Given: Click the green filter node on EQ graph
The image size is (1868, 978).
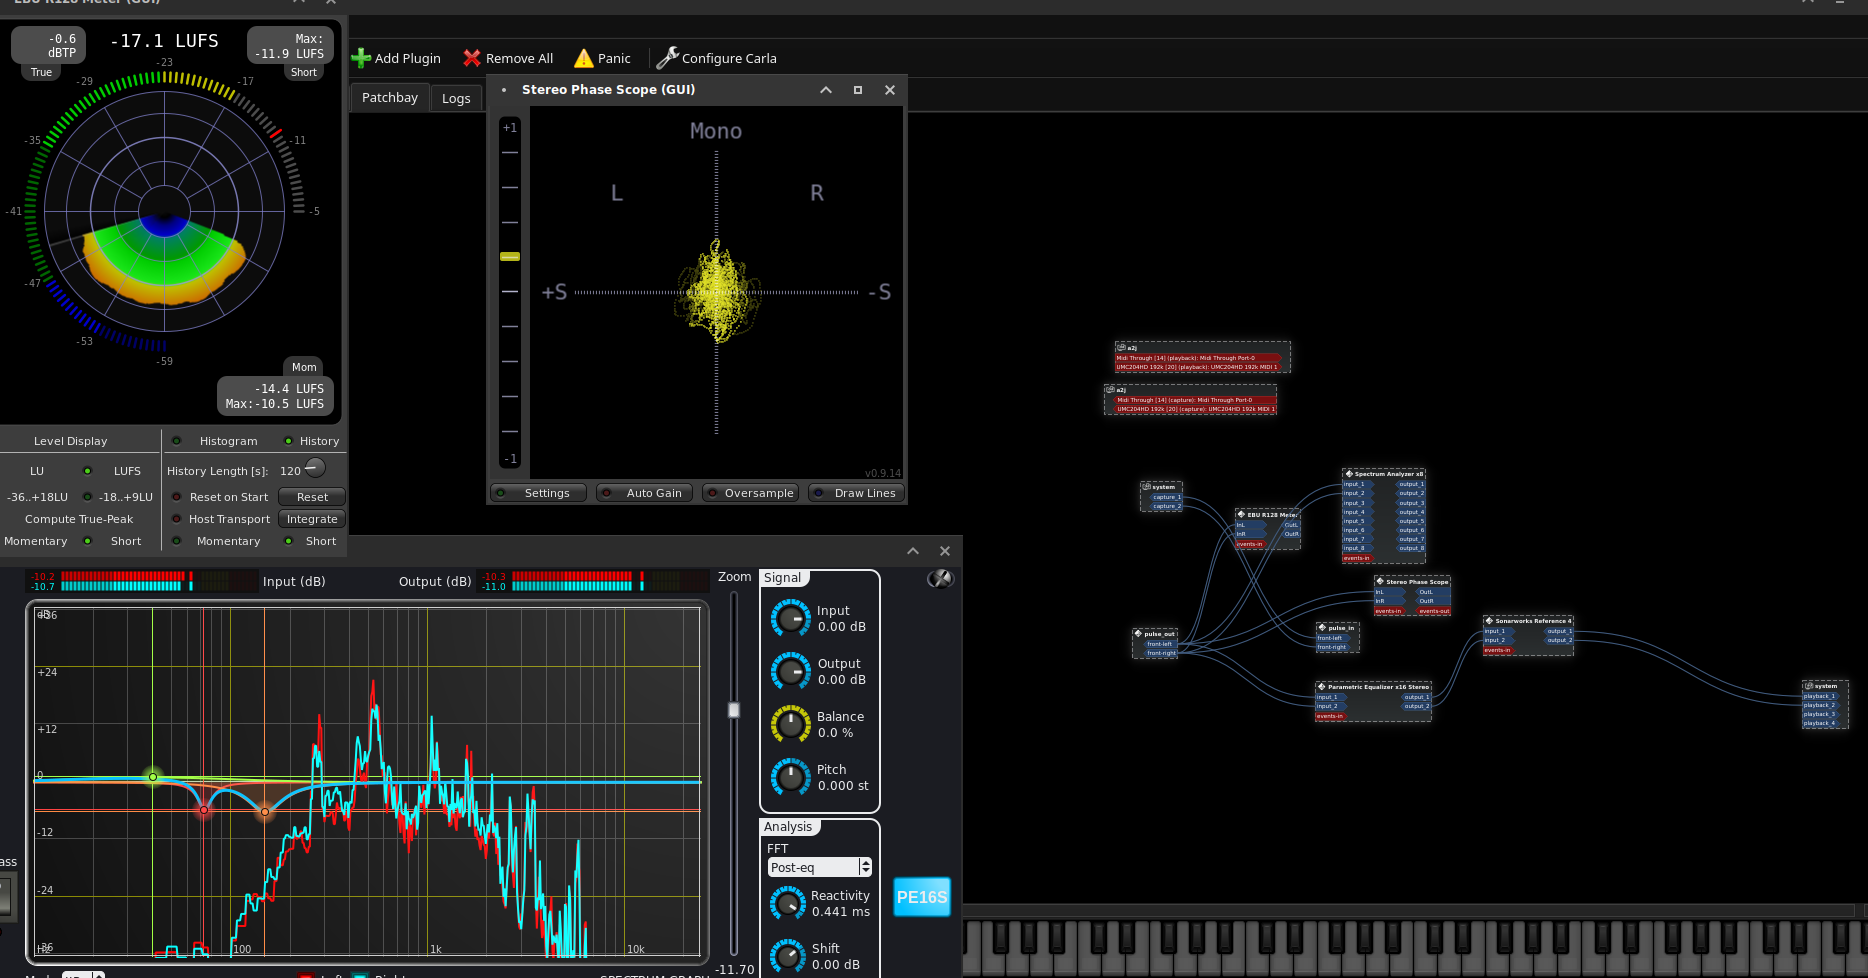Looking at the screenshot, I should pos(153,777).
